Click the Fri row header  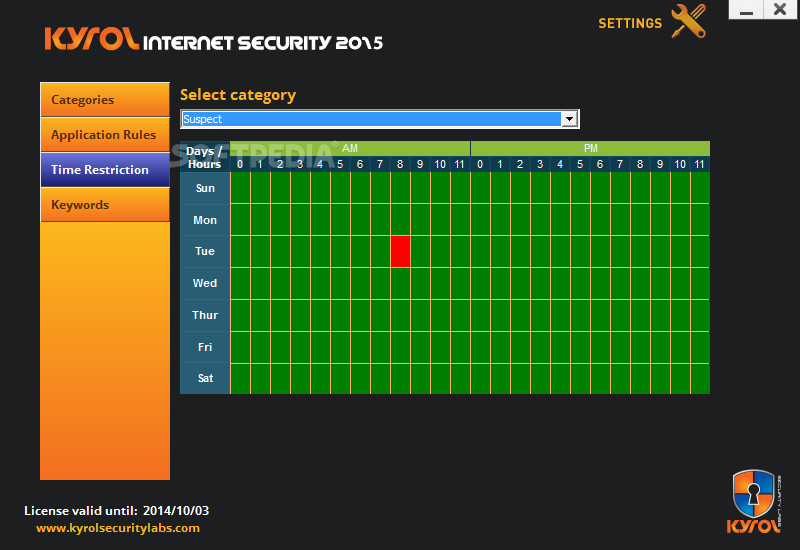point(205,347)
